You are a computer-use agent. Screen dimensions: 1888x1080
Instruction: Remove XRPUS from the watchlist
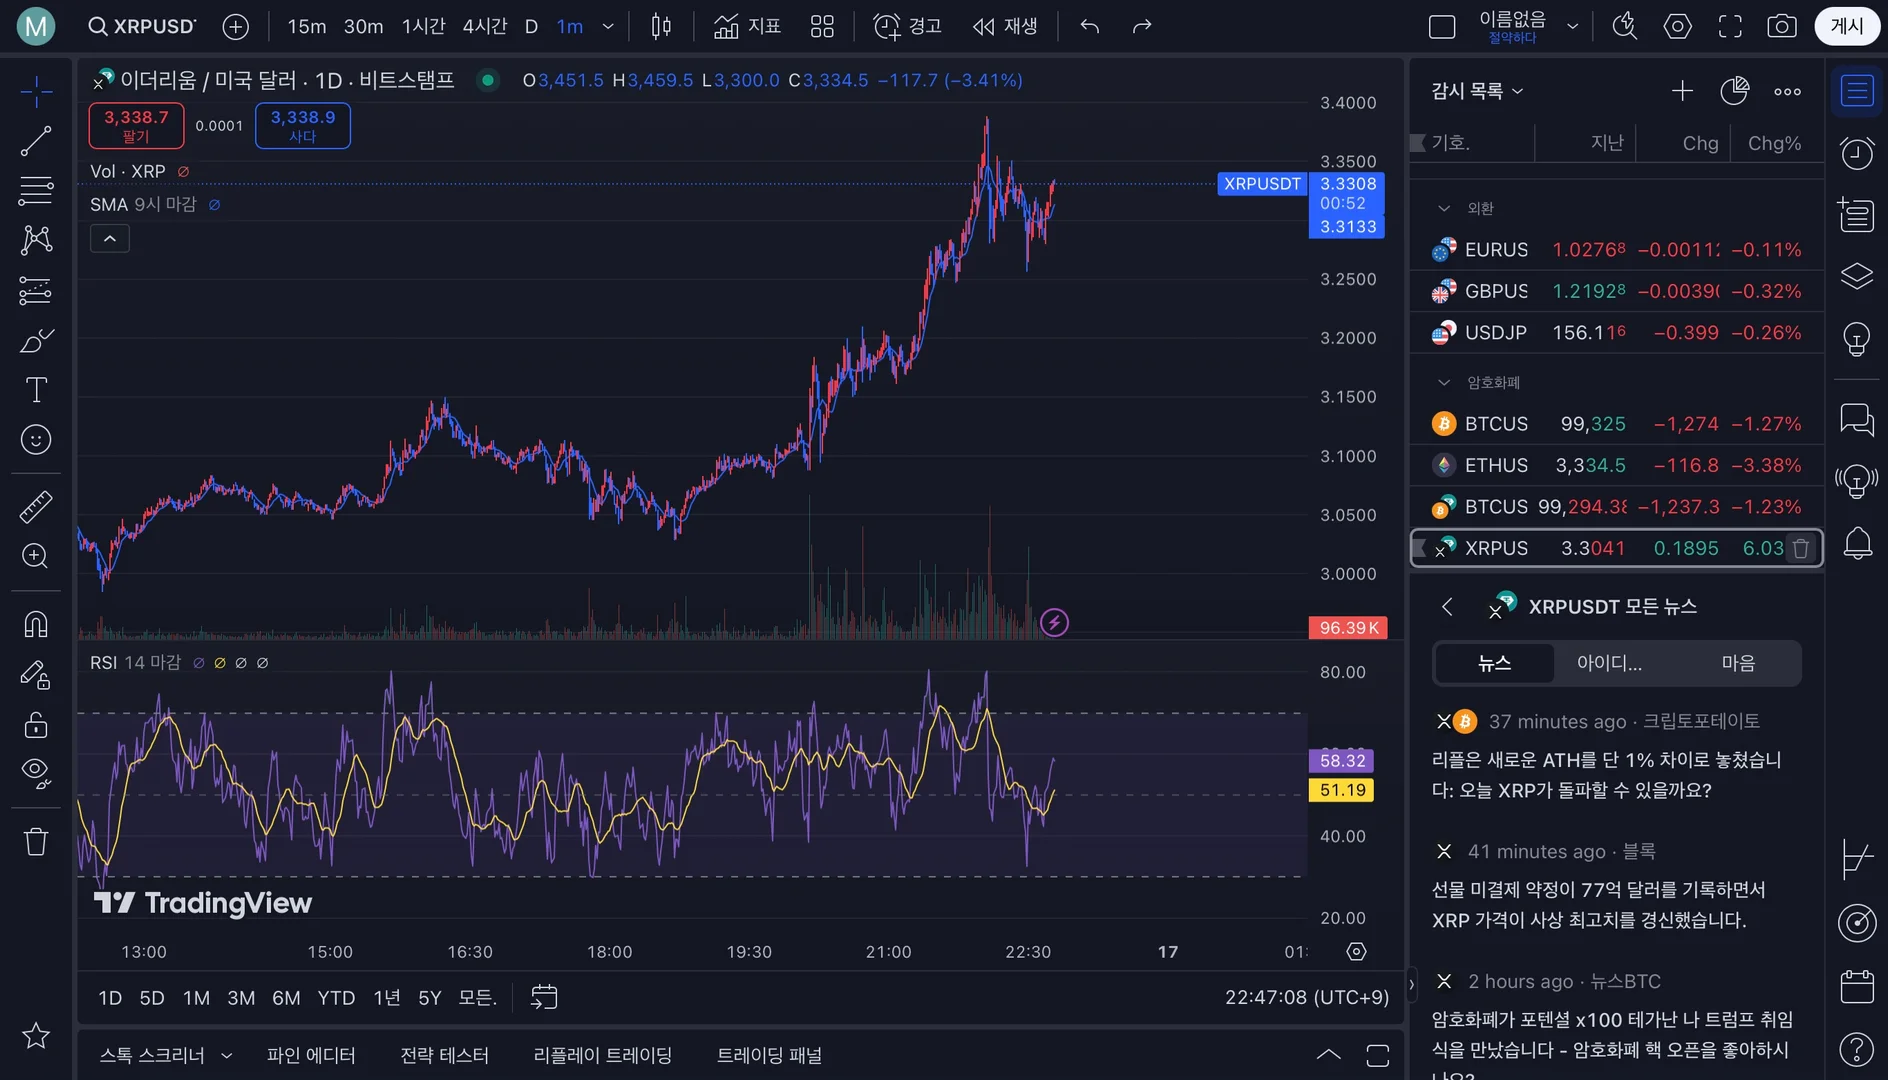click(1801, 548)
